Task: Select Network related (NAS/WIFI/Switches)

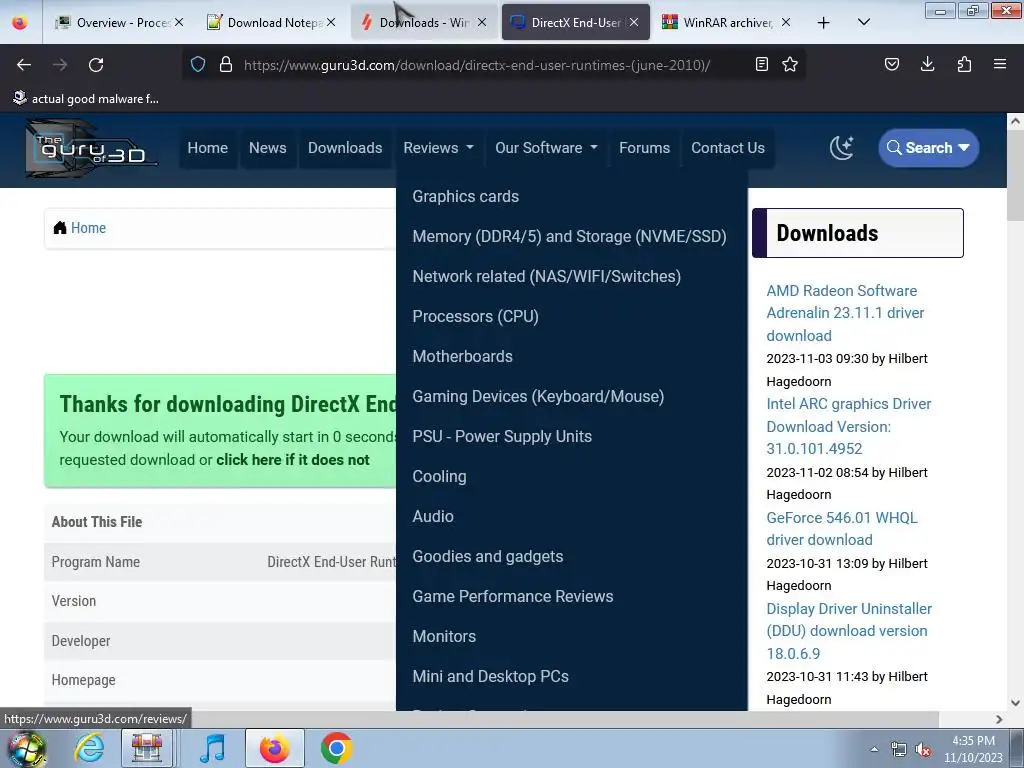Action: point(547,276)
